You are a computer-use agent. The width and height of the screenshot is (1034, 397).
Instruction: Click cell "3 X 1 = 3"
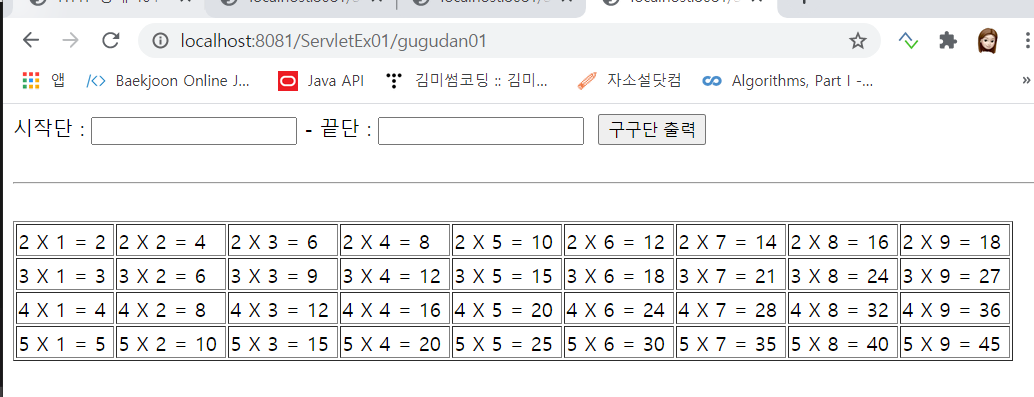click(x=65, y=274)
